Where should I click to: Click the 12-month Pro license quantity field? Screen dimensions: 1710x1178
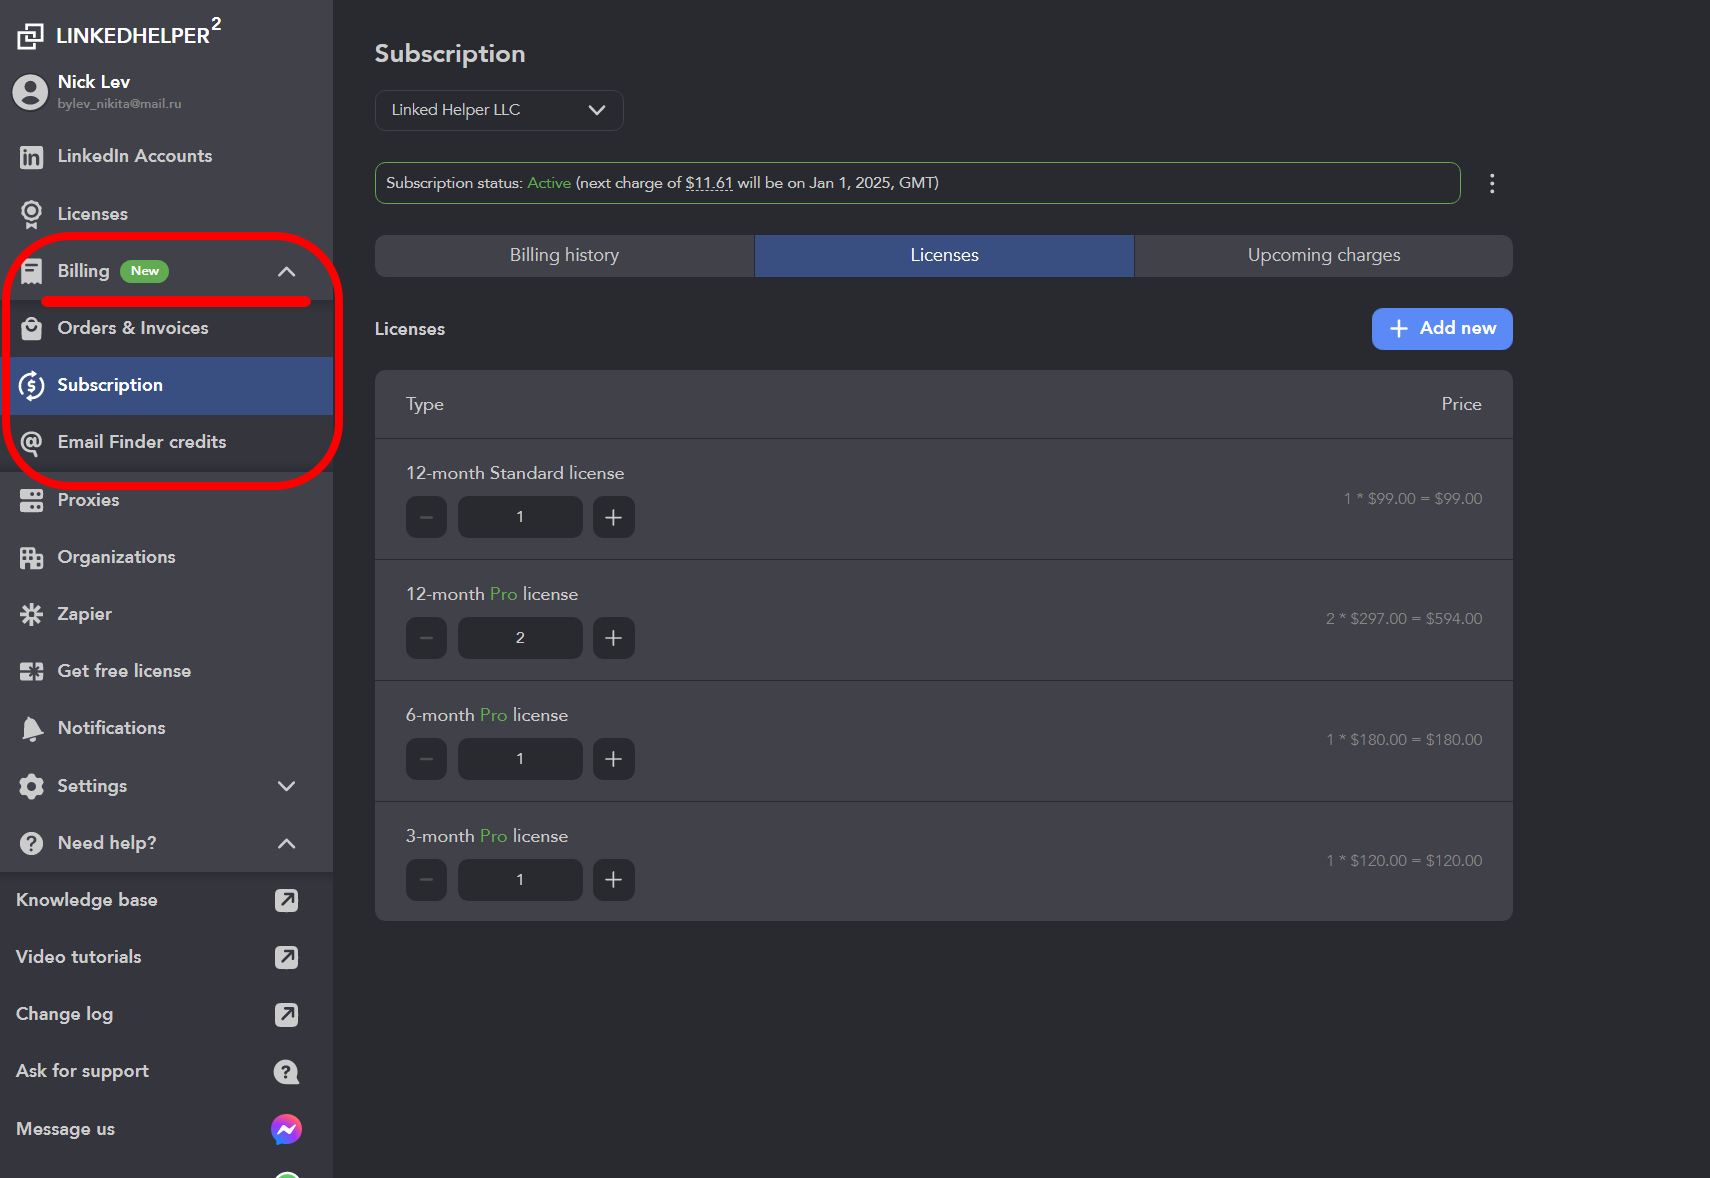point(520,638)
